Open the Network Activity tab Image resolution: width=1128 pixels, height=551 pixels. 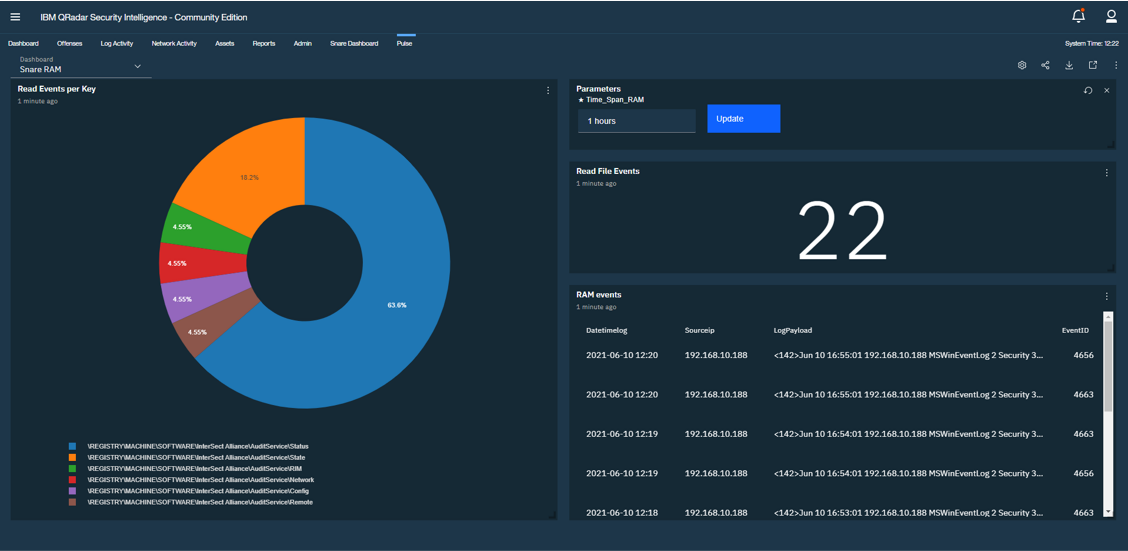(174, 43)
